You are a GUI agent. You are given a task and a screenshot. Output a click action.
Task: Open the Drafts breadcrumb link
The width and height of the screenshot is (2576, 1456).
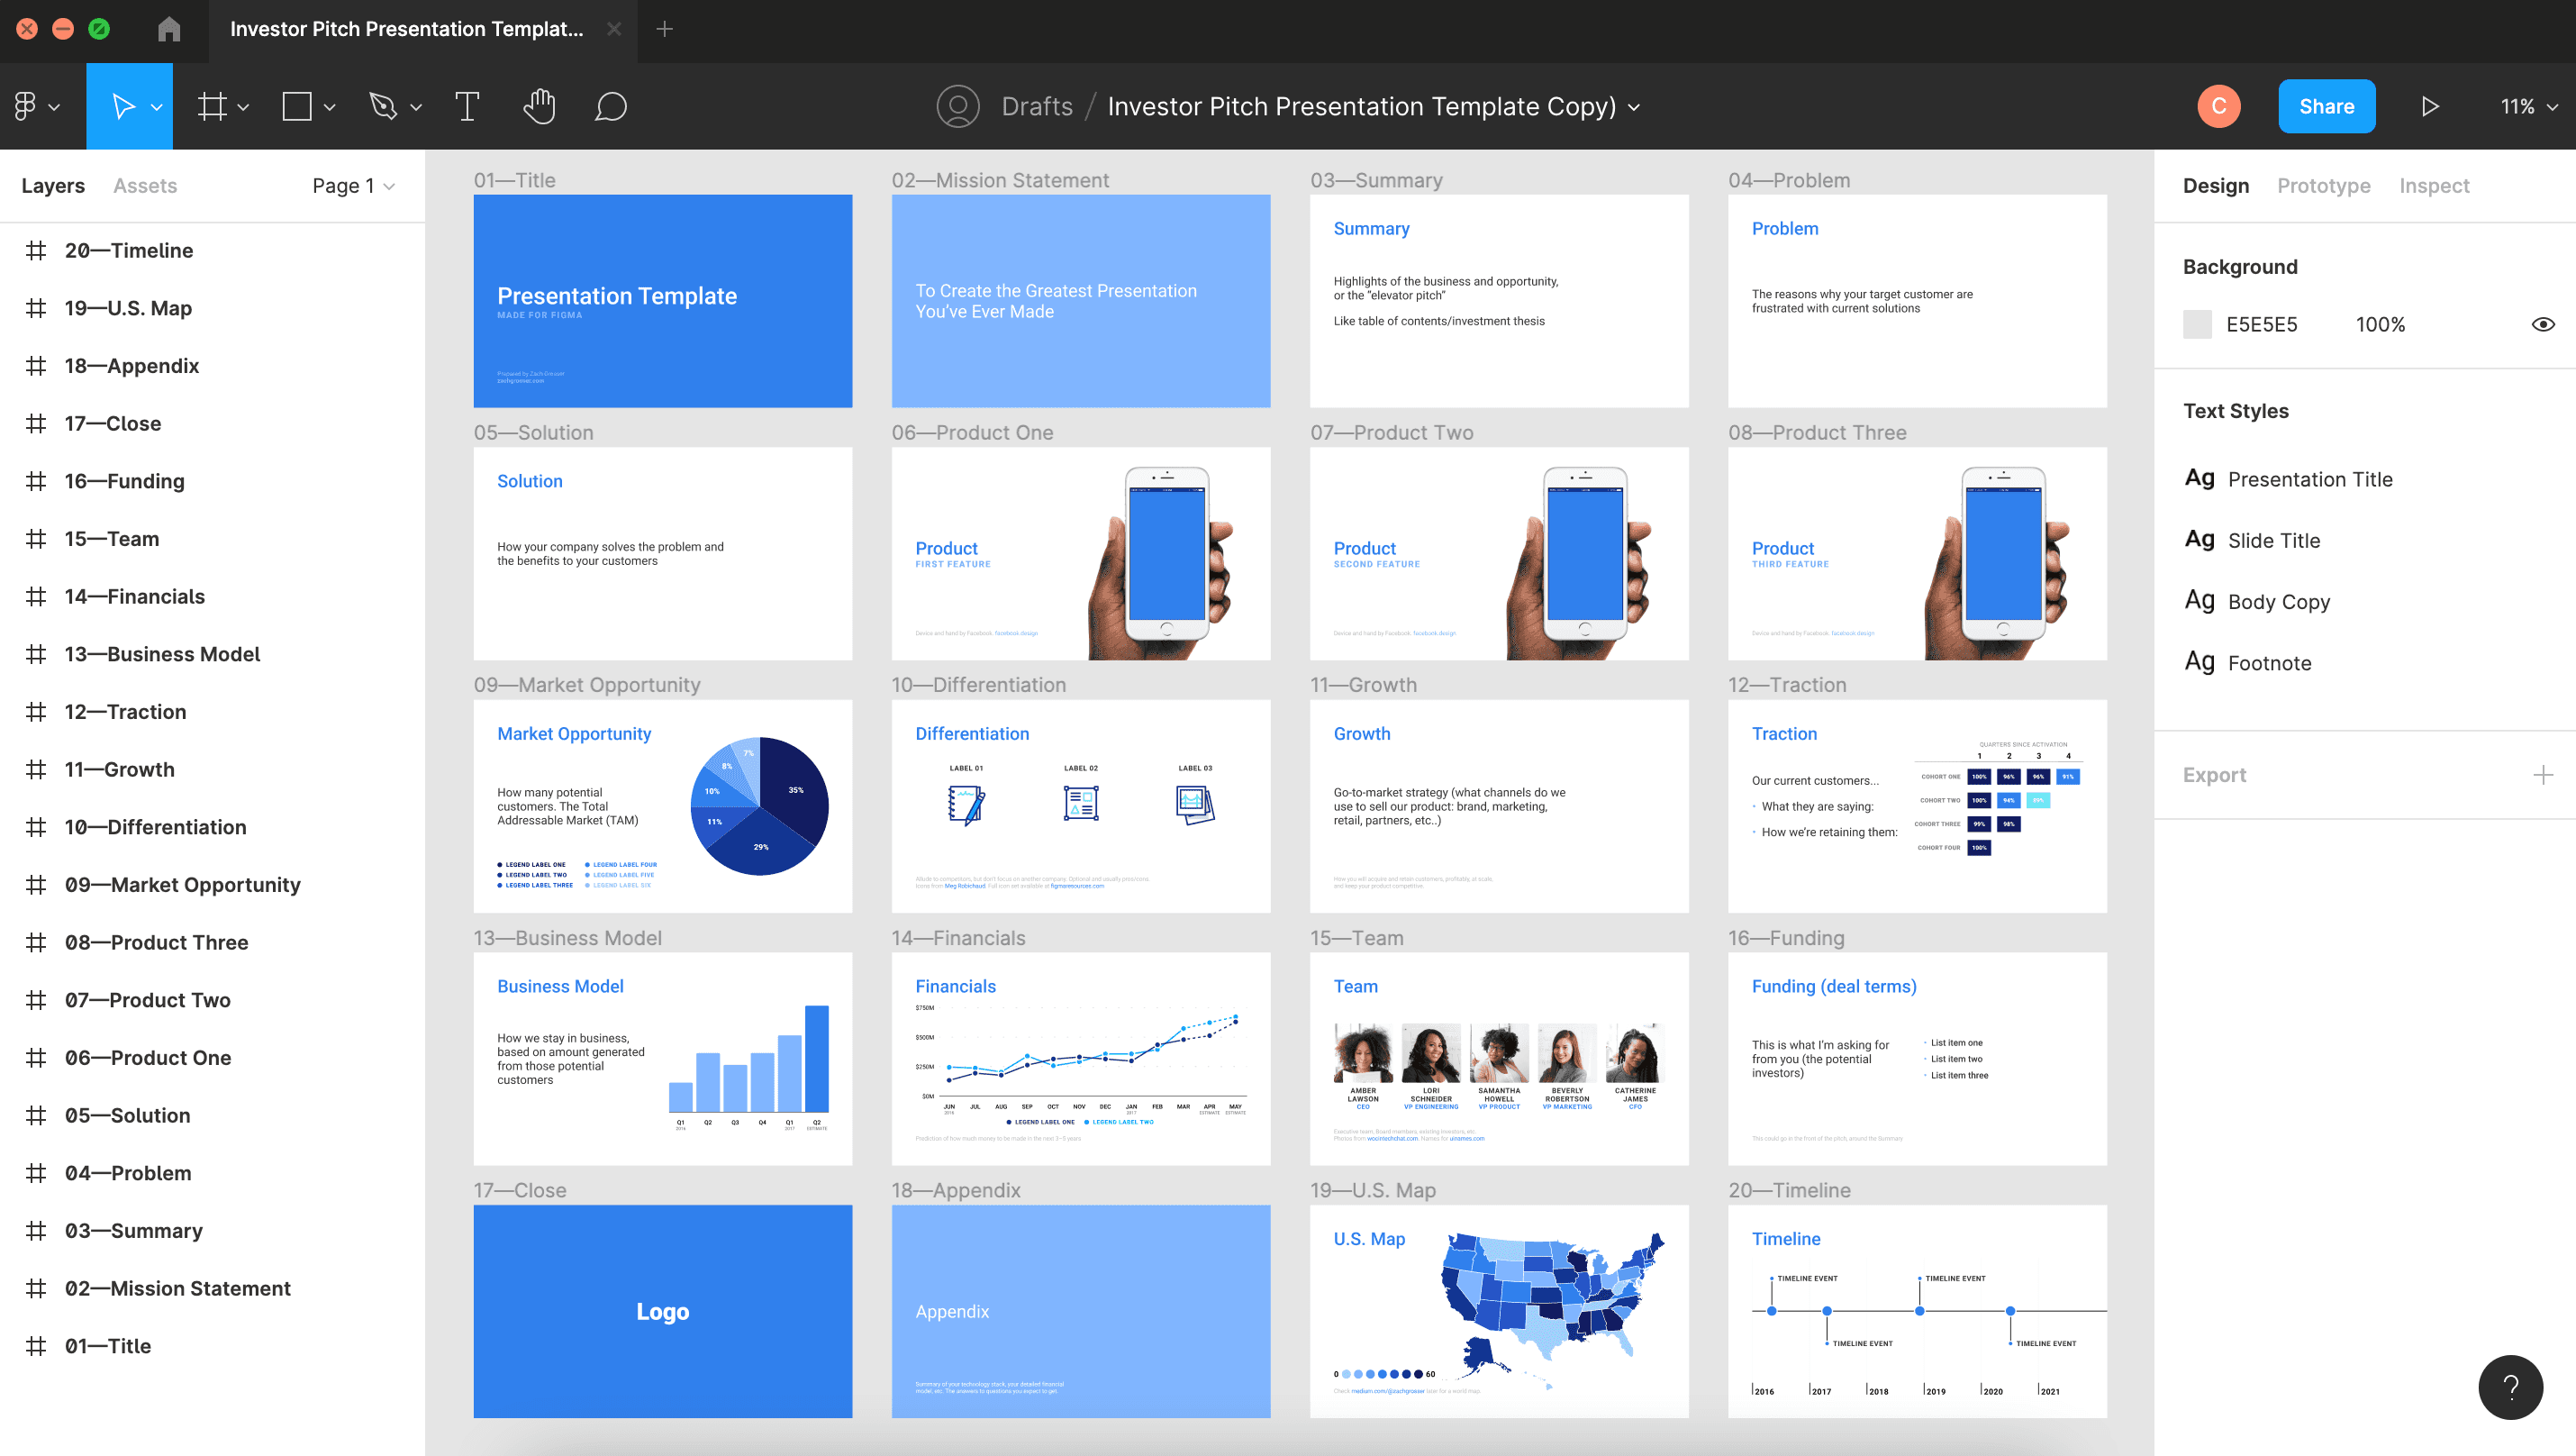point(1037,106)
